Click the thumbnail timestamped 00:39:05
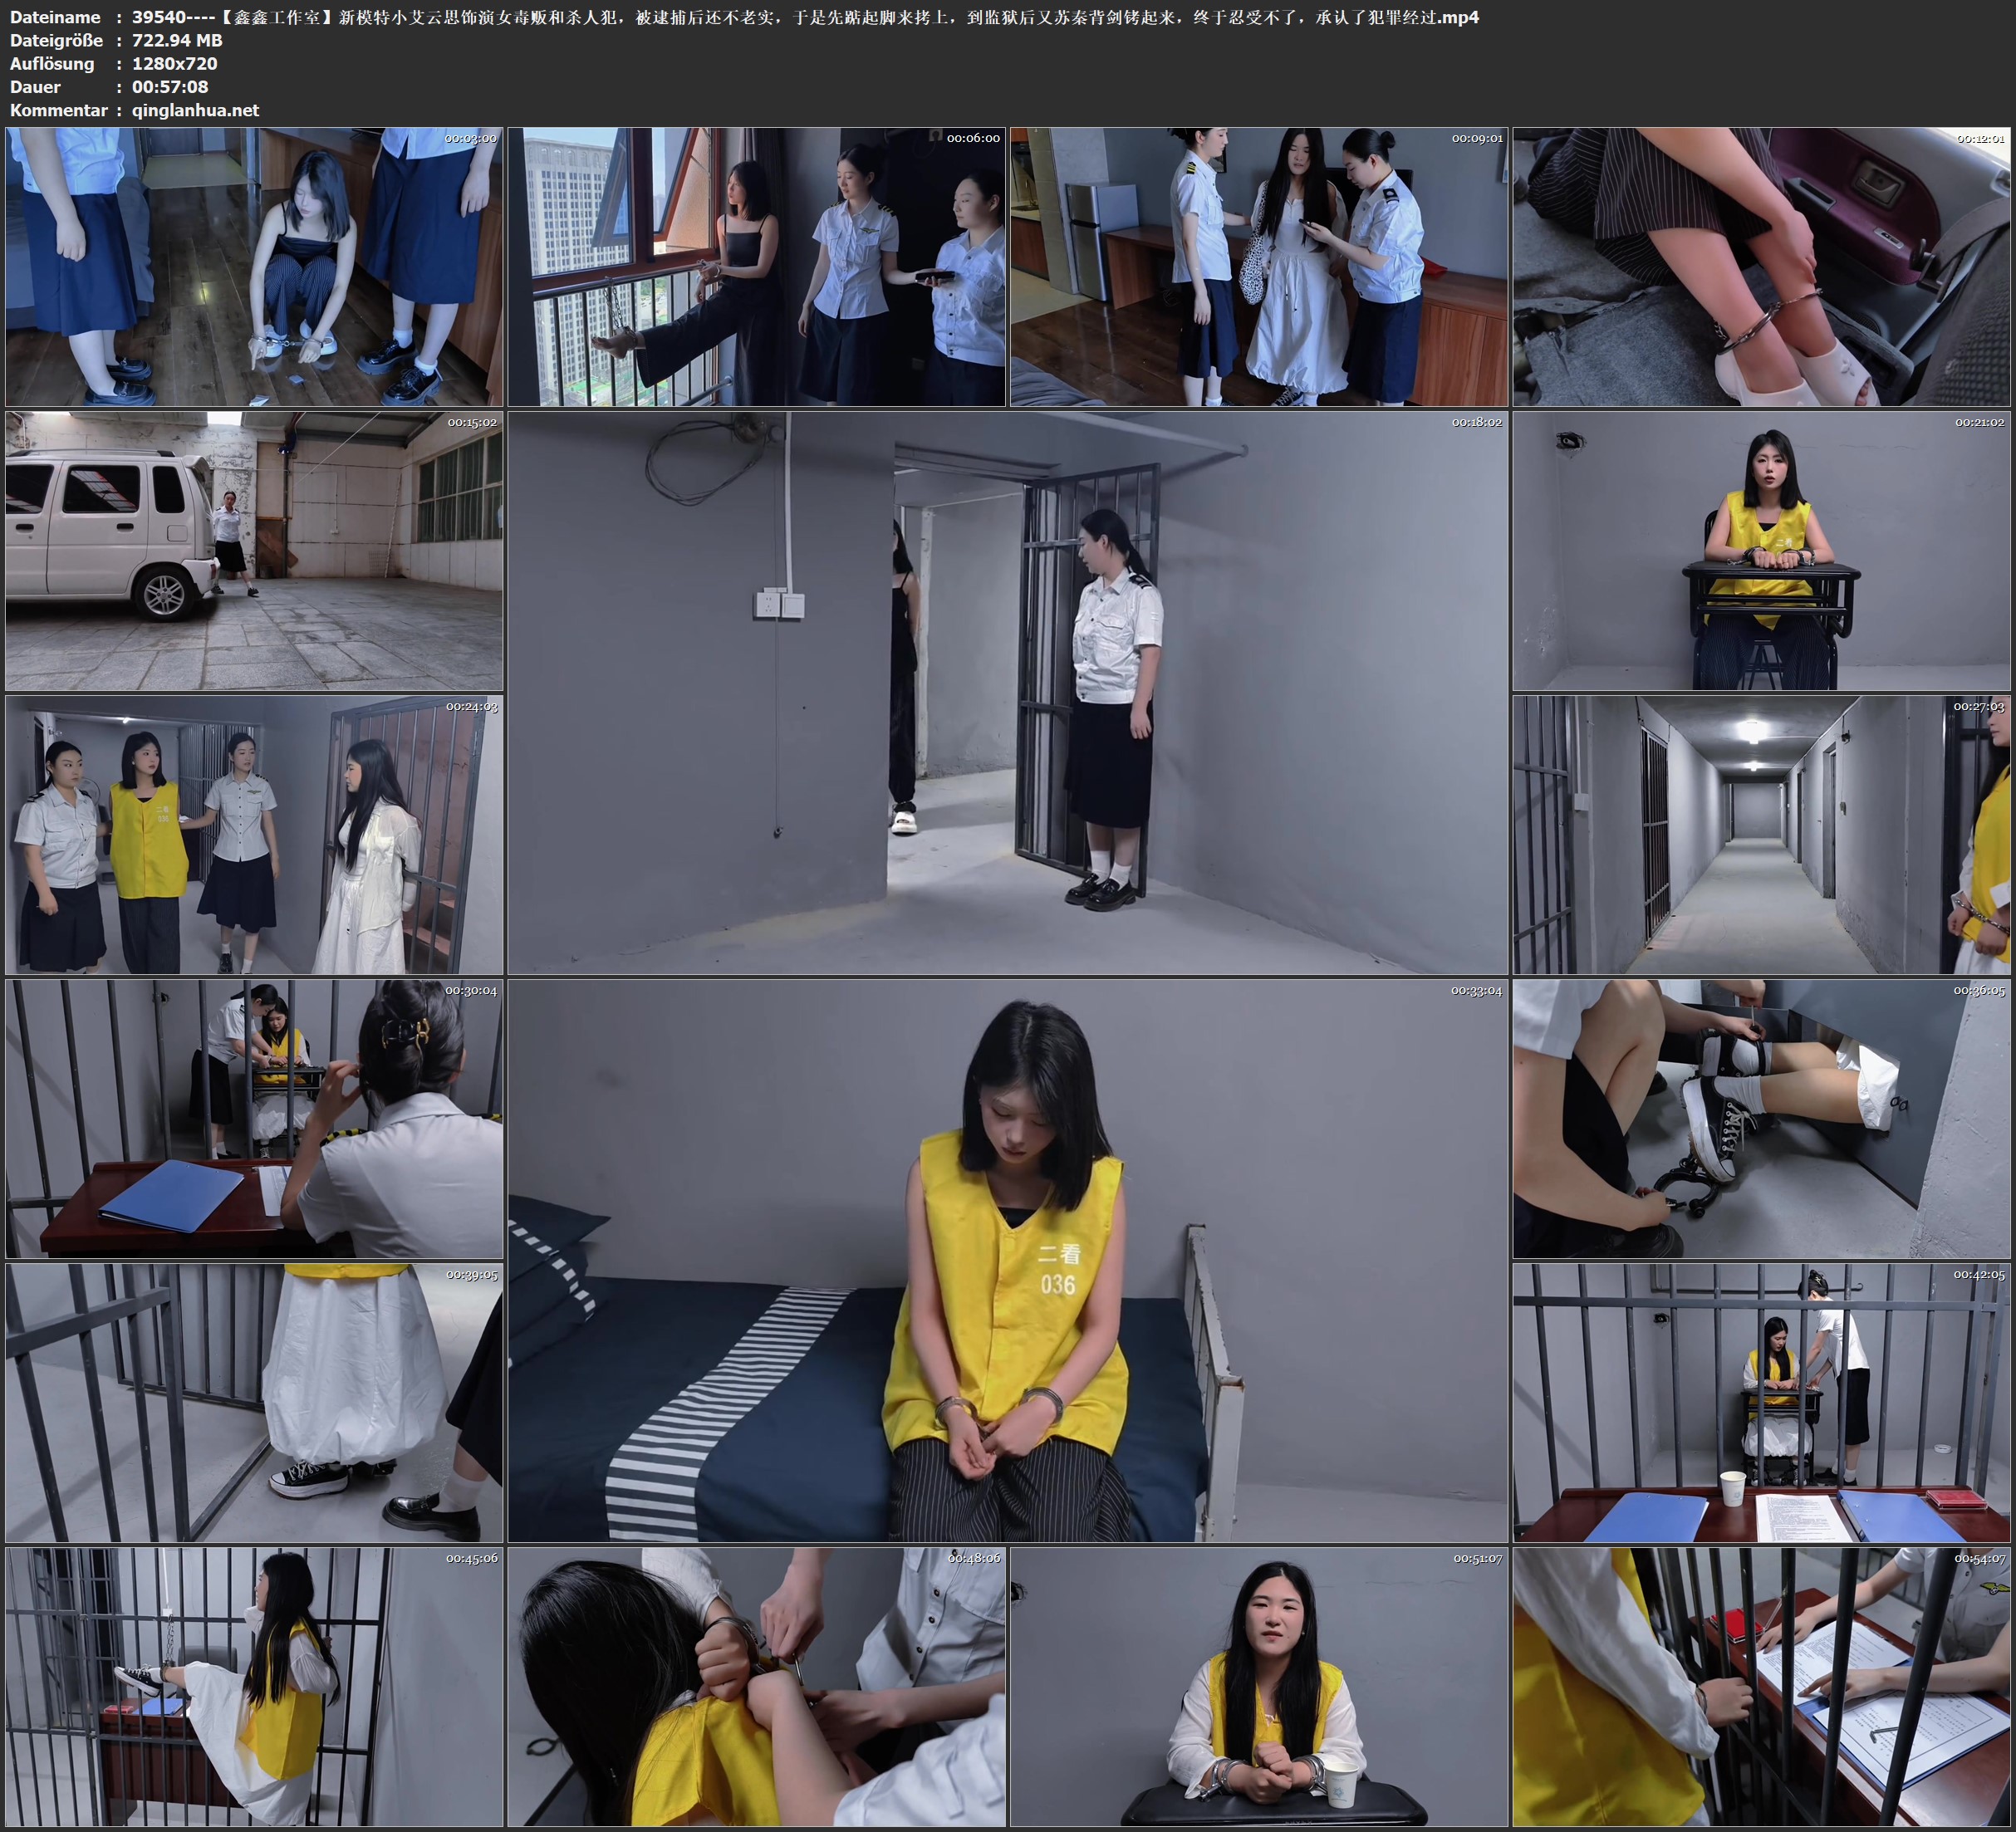Screen dimensions: 2016x1832 pos(254,1403)
